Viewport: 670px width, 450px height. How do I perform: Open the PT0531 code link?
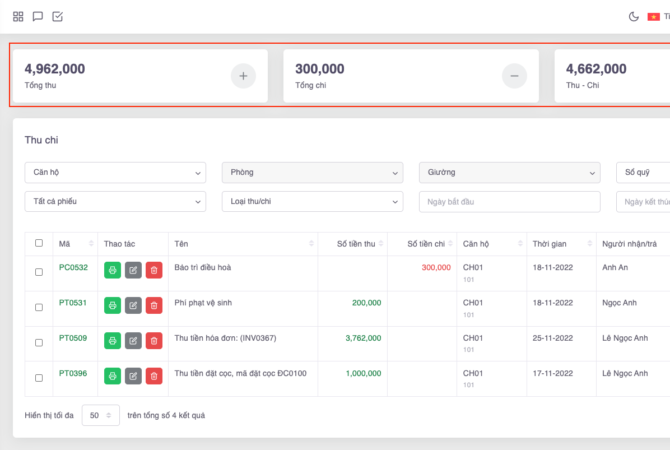point(73,303)
